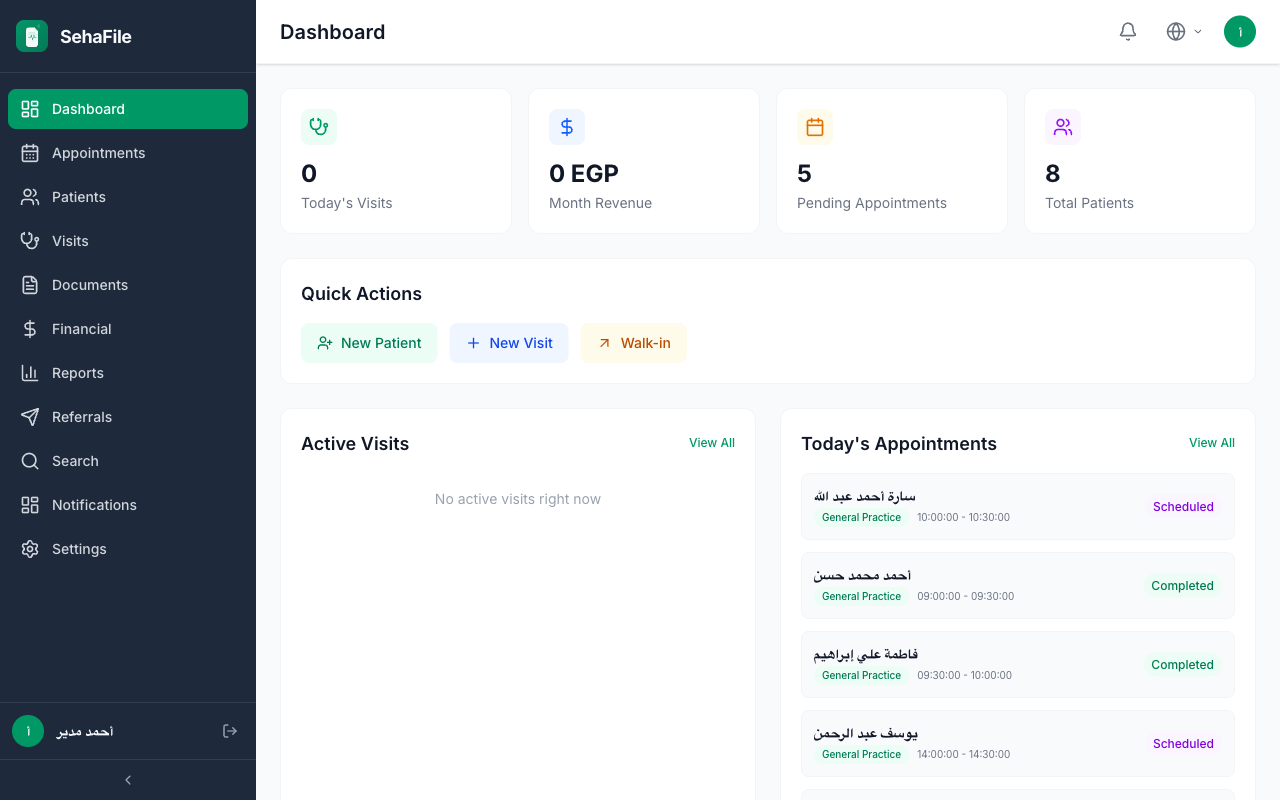Open appointment for أحمد محمد حسن

pos(1018,586)
